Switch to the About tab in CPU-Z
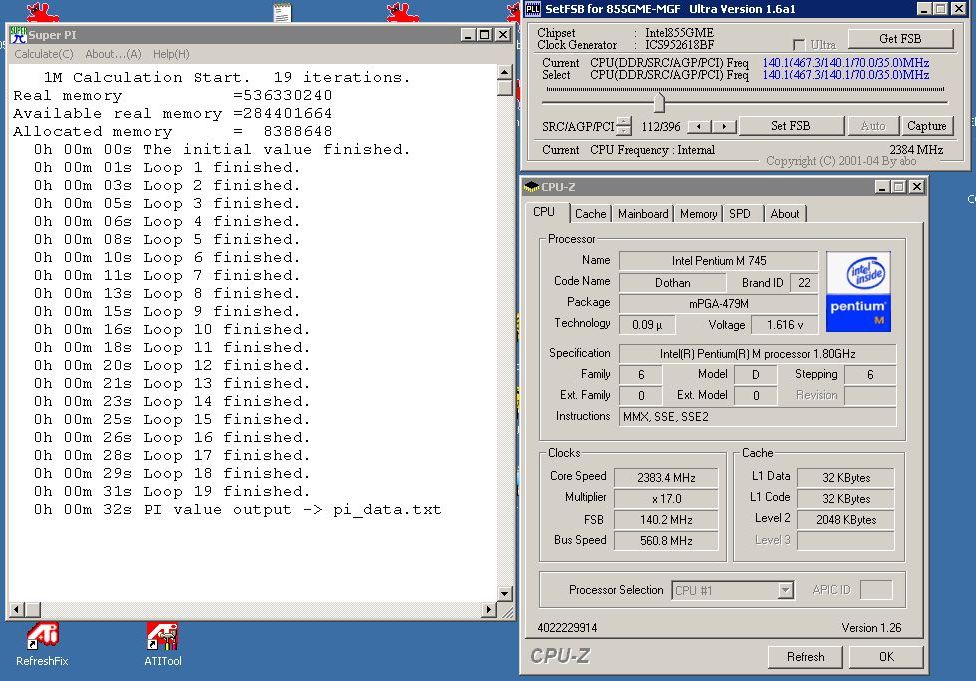The width and height of the screenshot is (976, 681). (x=784, y=214)
